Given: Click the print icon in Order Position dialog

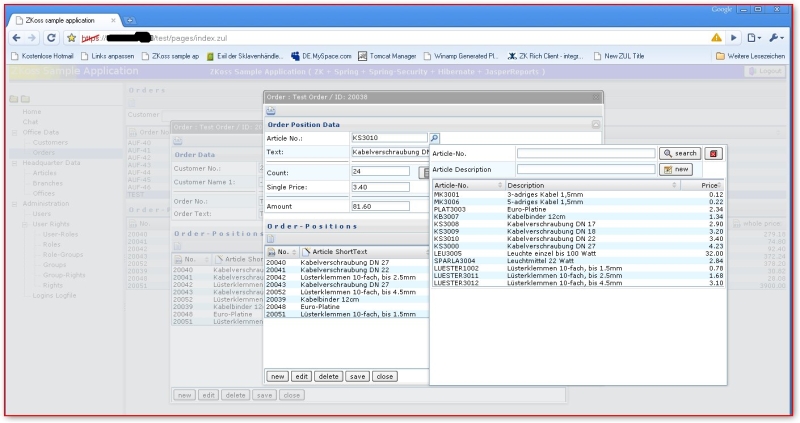Looking at the screenshot, I should pyautogui.click(x=271, y=111).
